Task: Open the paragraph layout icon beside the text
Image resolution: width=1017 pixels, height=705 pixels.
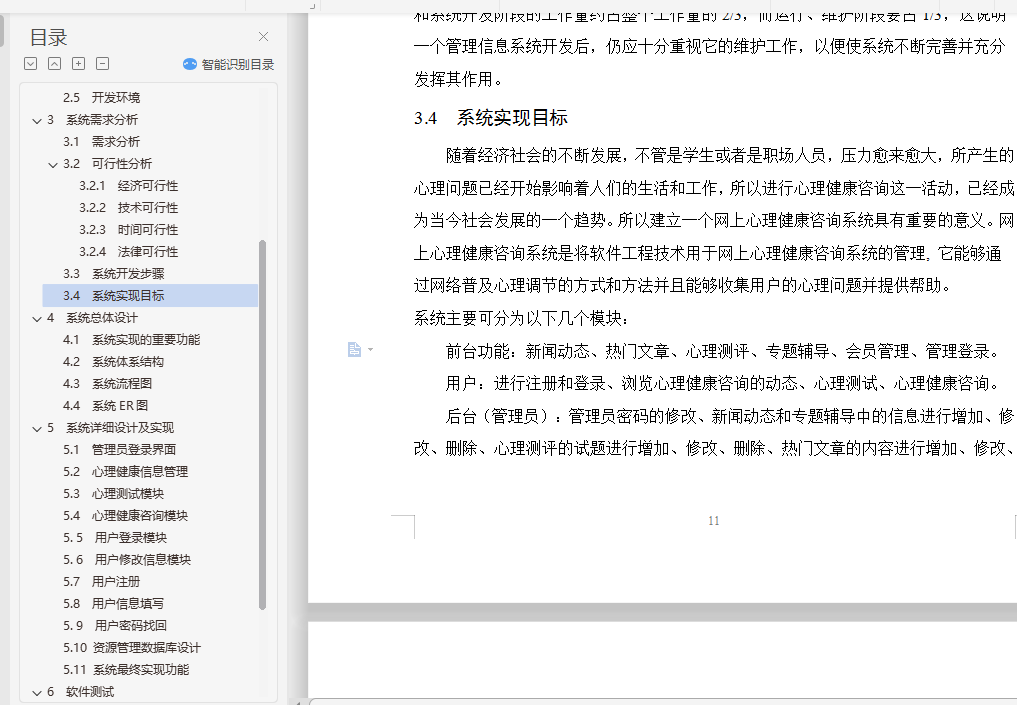Action: (354, 350)
